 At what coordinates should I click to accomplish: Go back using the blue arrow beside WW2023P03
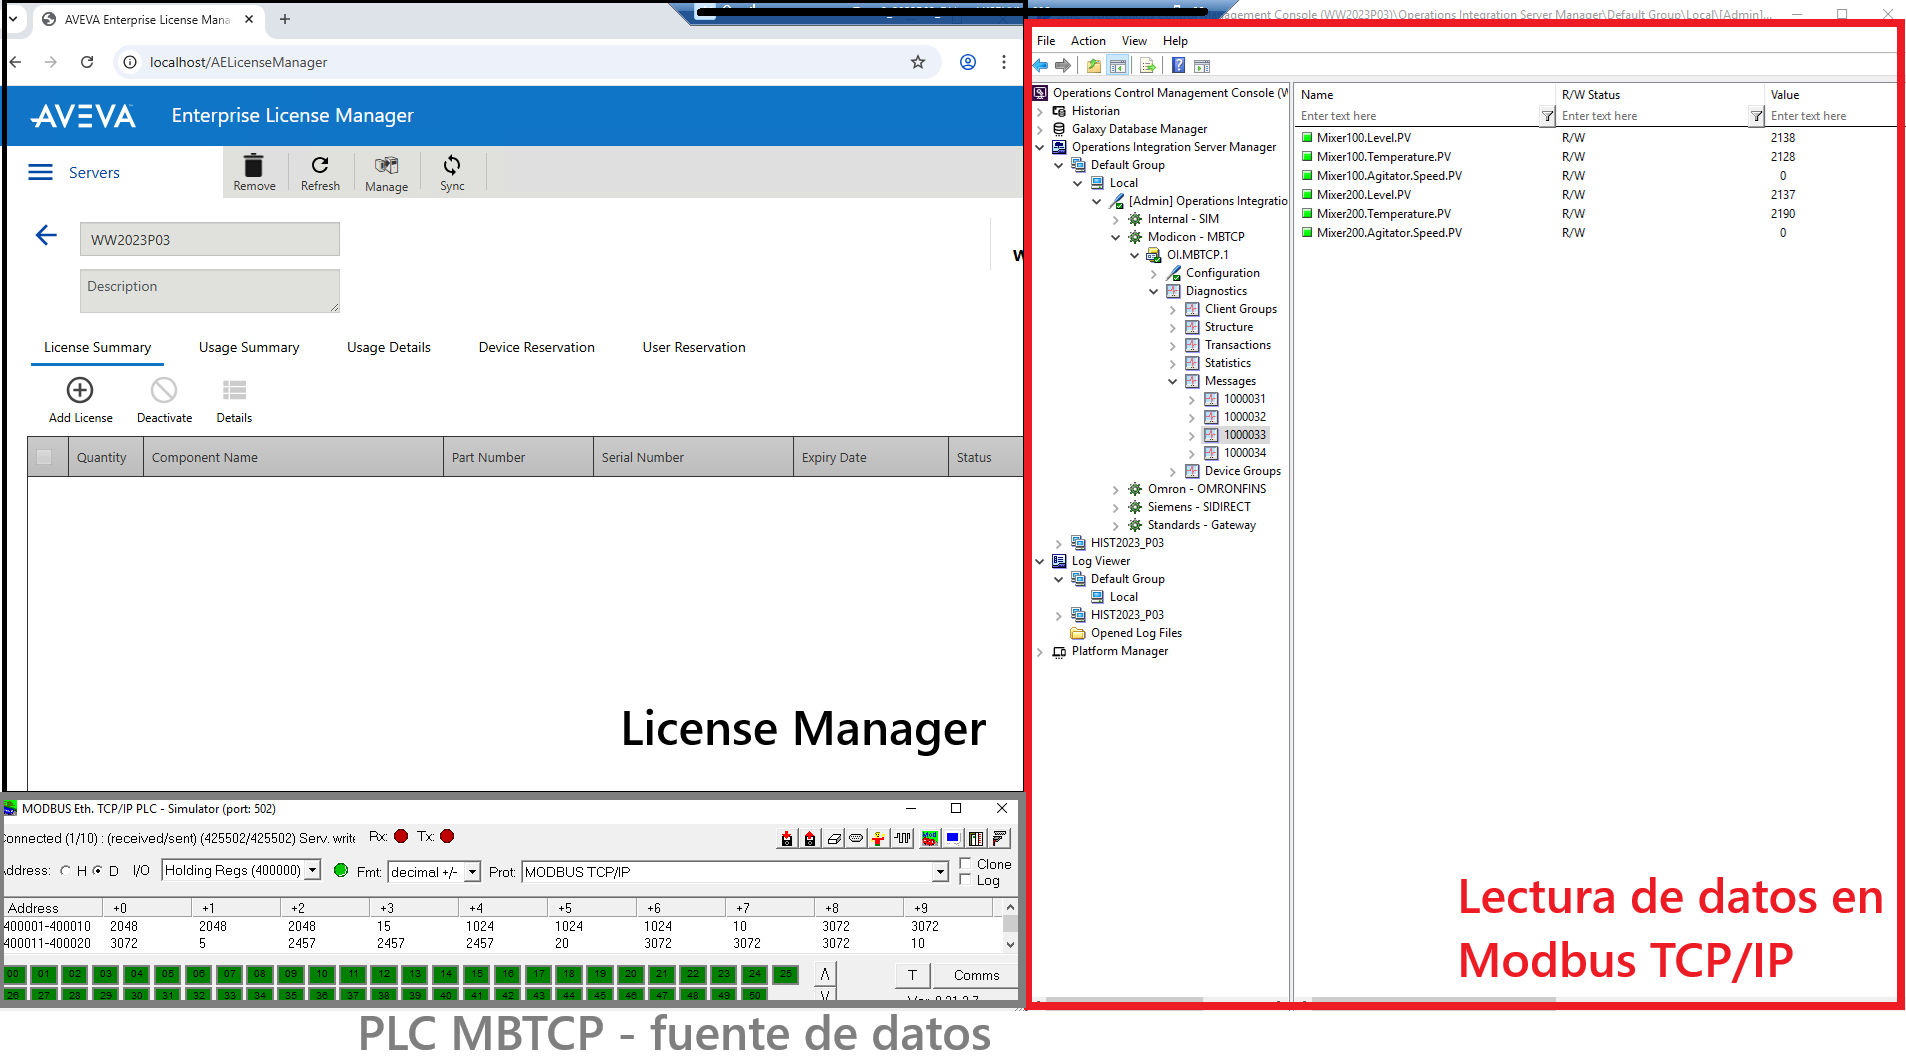click(x=46, y=236)
